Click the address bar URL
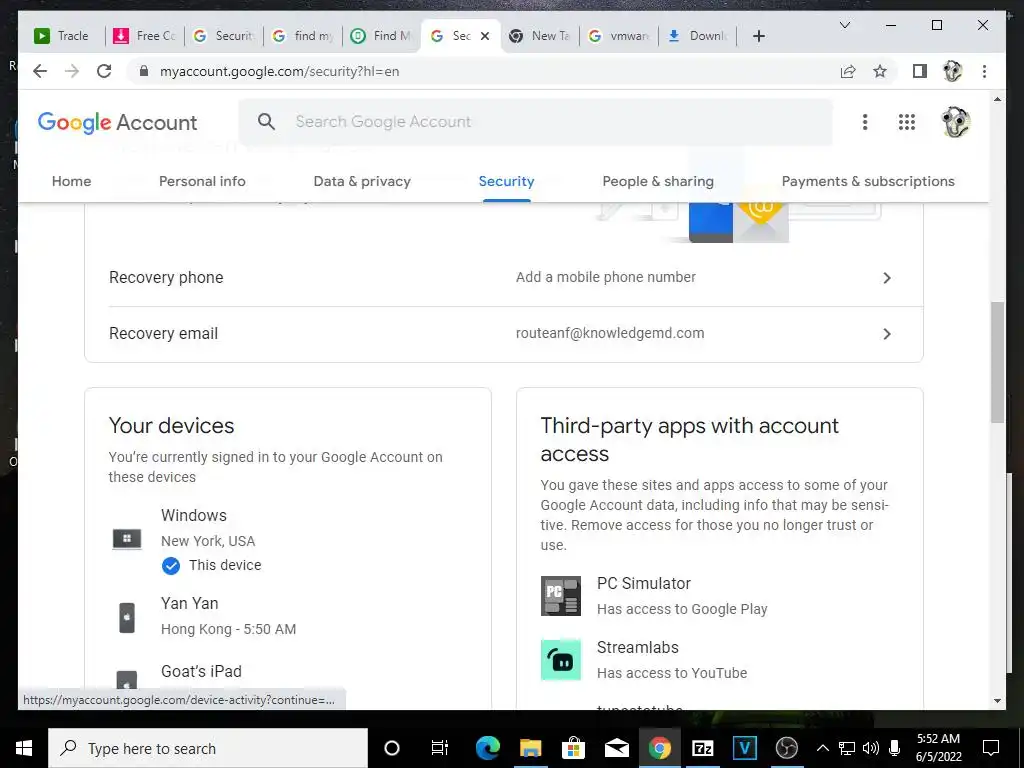Viewport: 1024px width, 768px height. point(280,71)
